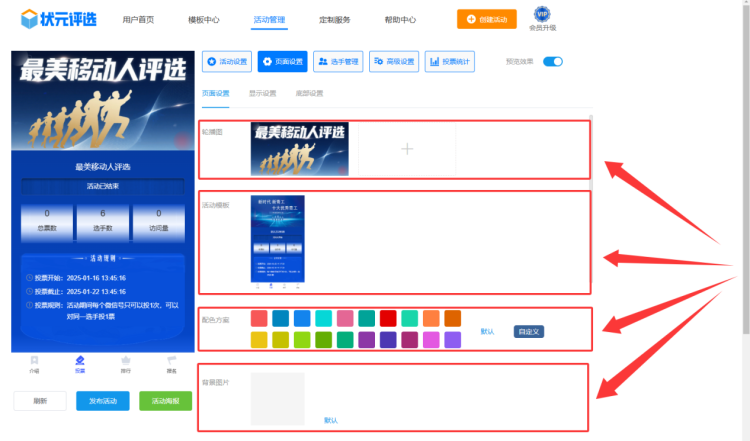Tap the 报名 flag icon in preview
This screenshot has height=441, width=750.
tap(171, 363)
